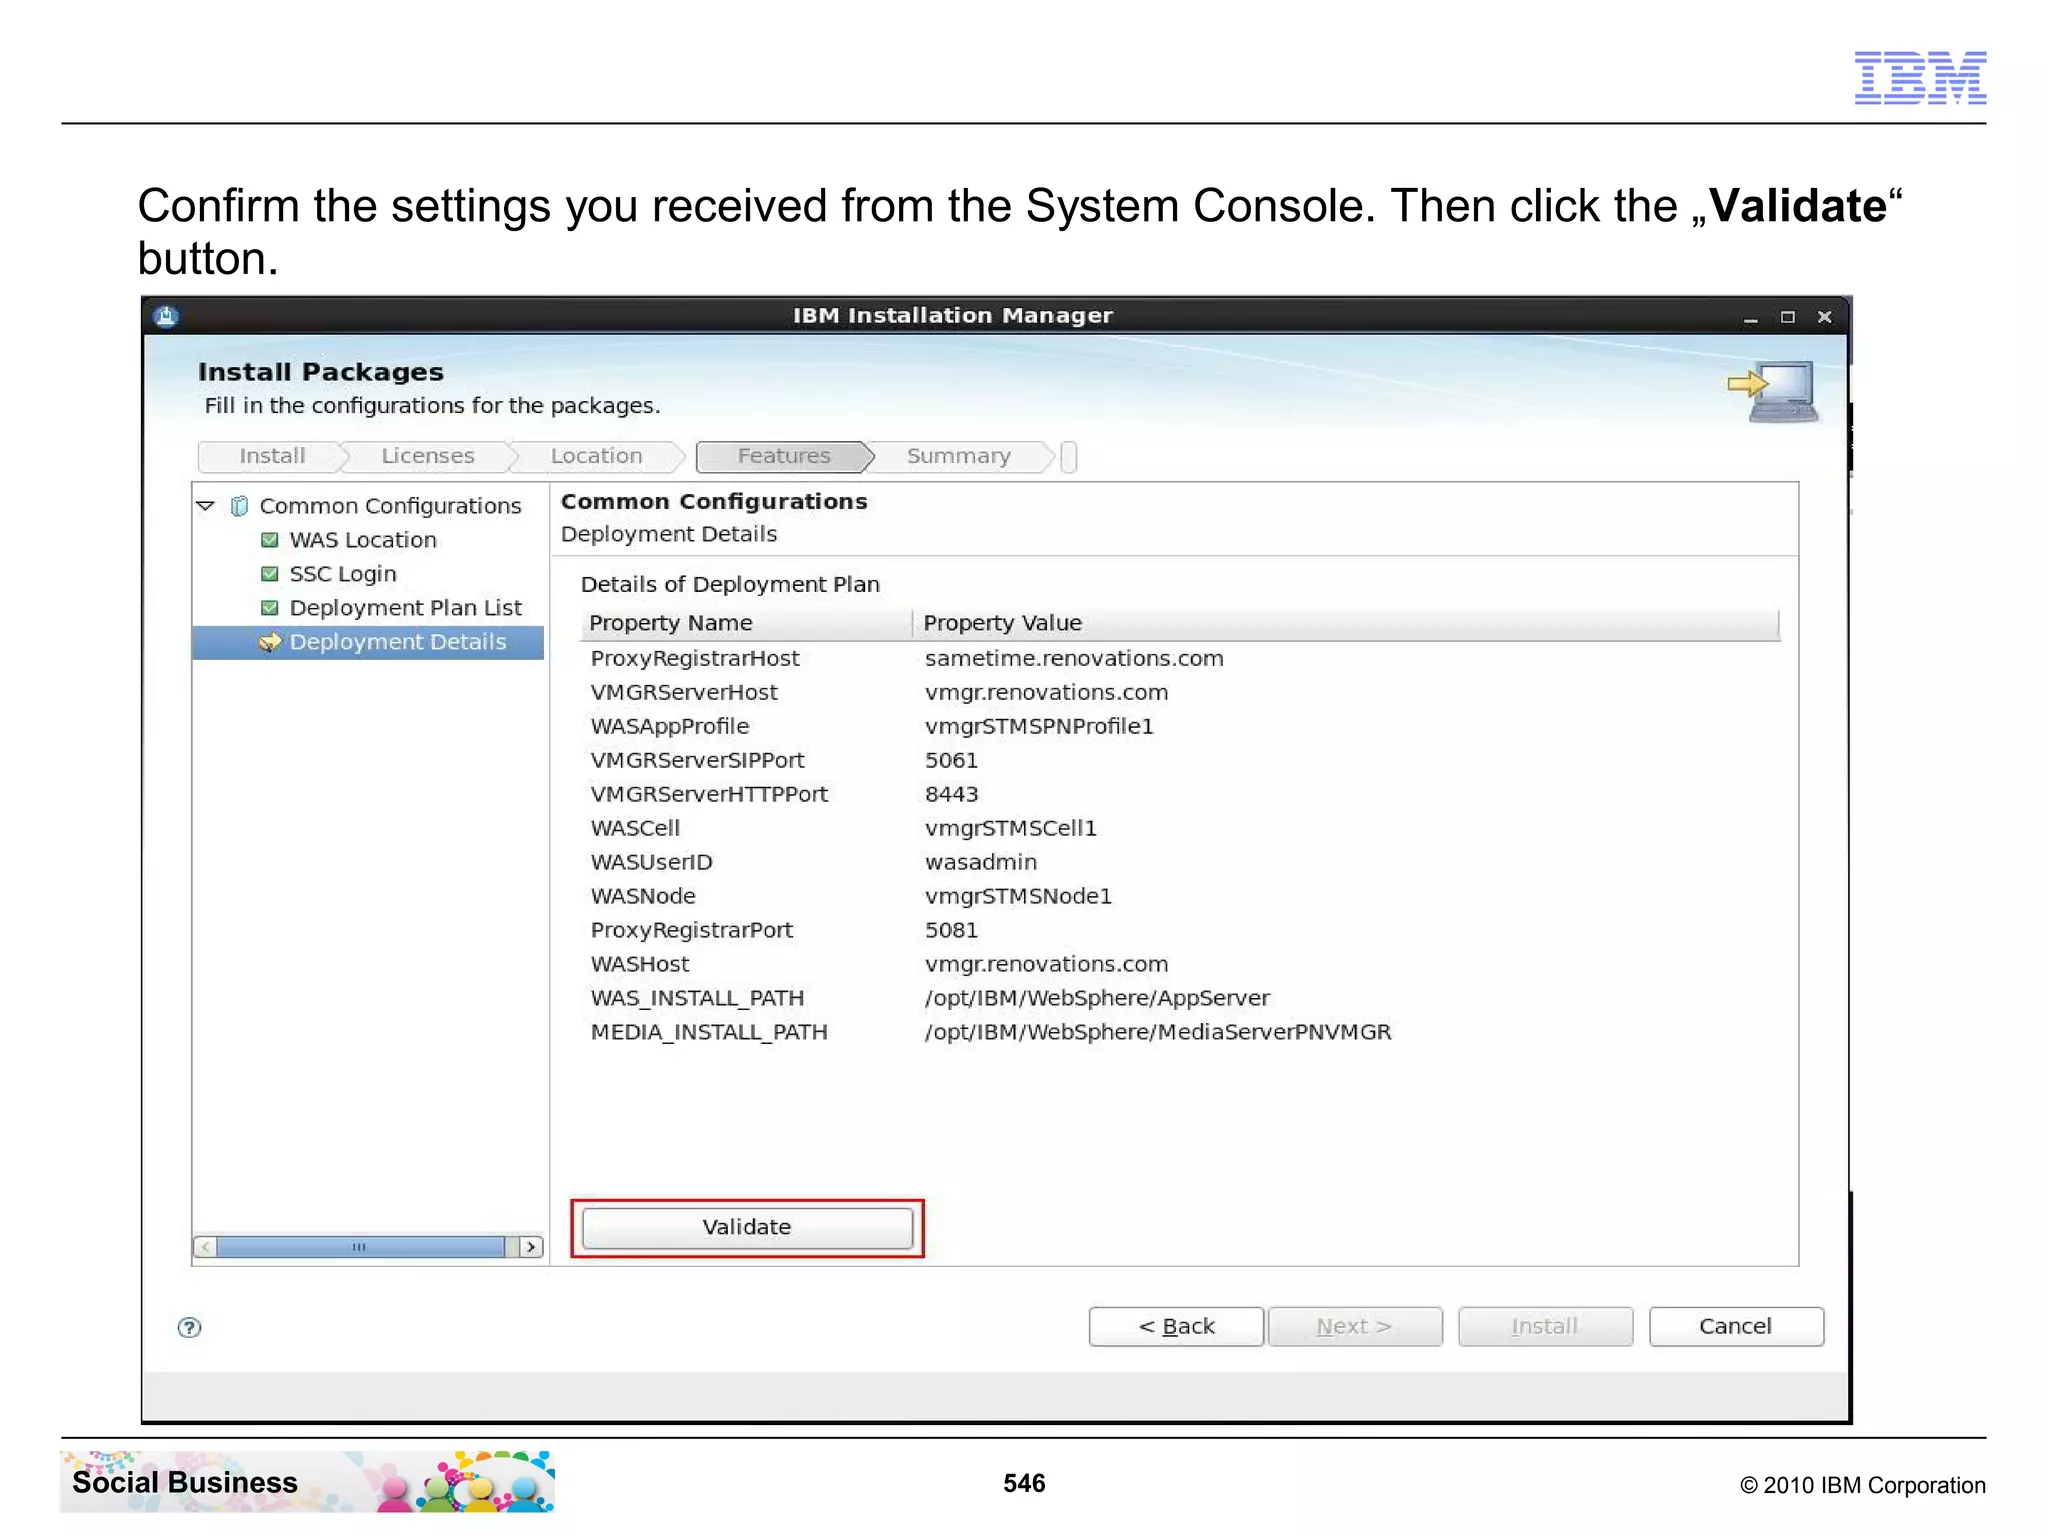Open the Features wizard step
The height and width of the screenshot is (1536, 2048).
point(784,456)
